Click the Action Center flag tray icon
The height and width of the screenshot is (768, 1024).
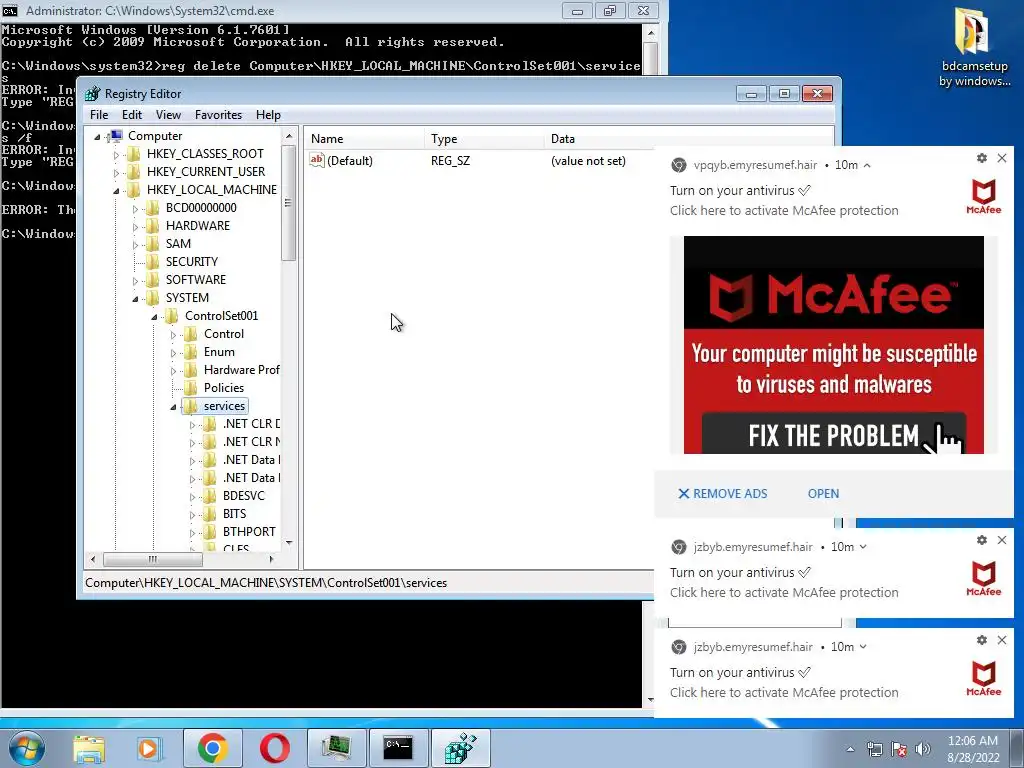pyautogui.click(x=899, y=749)
